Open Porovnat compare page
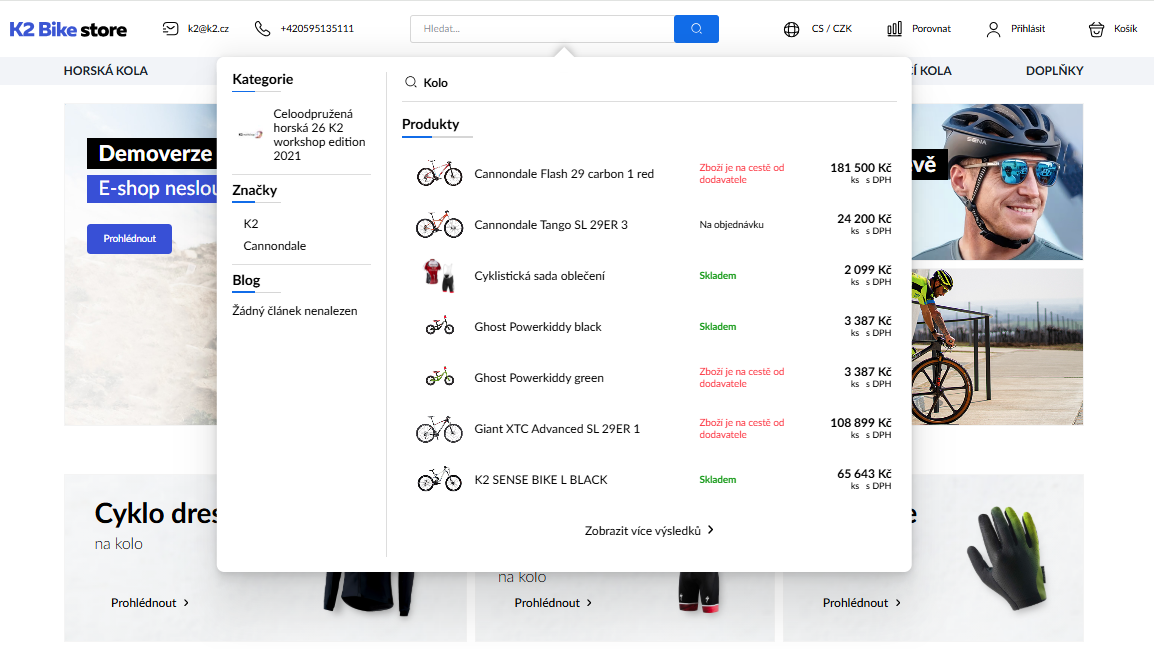The width and height of the screenshot is (1154, 649). pos(931,29)
